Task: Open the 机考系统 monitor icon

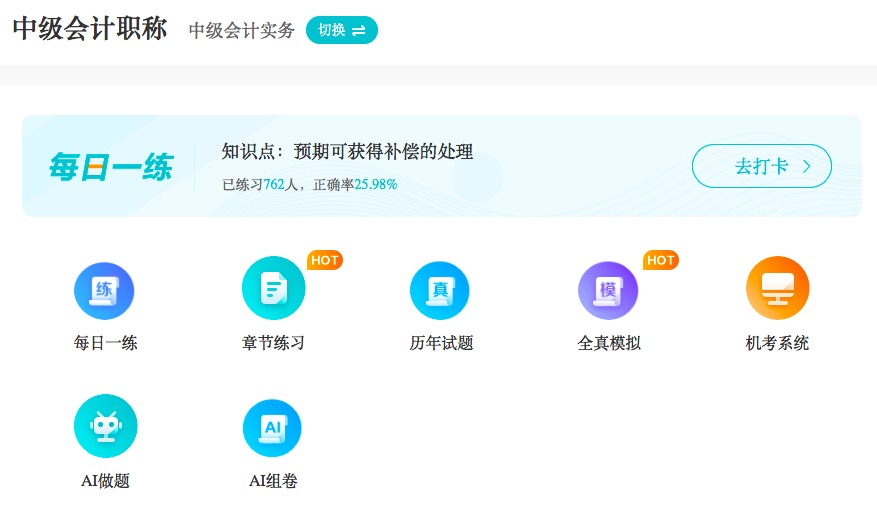Action: coord(777,288)
